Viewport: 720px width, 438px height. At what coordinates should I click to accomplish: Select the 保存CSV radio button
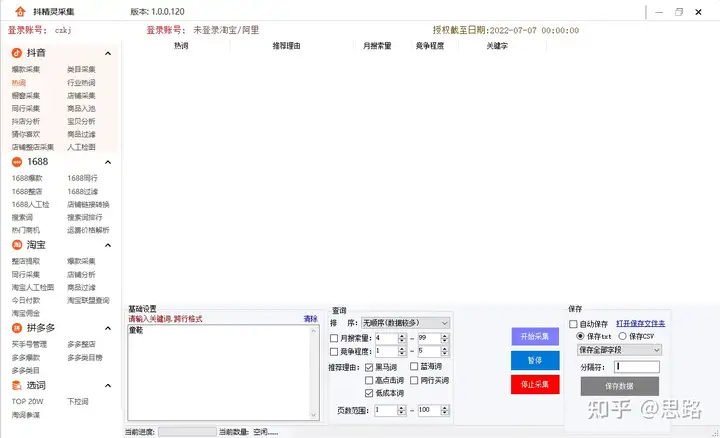coord(622,336)
